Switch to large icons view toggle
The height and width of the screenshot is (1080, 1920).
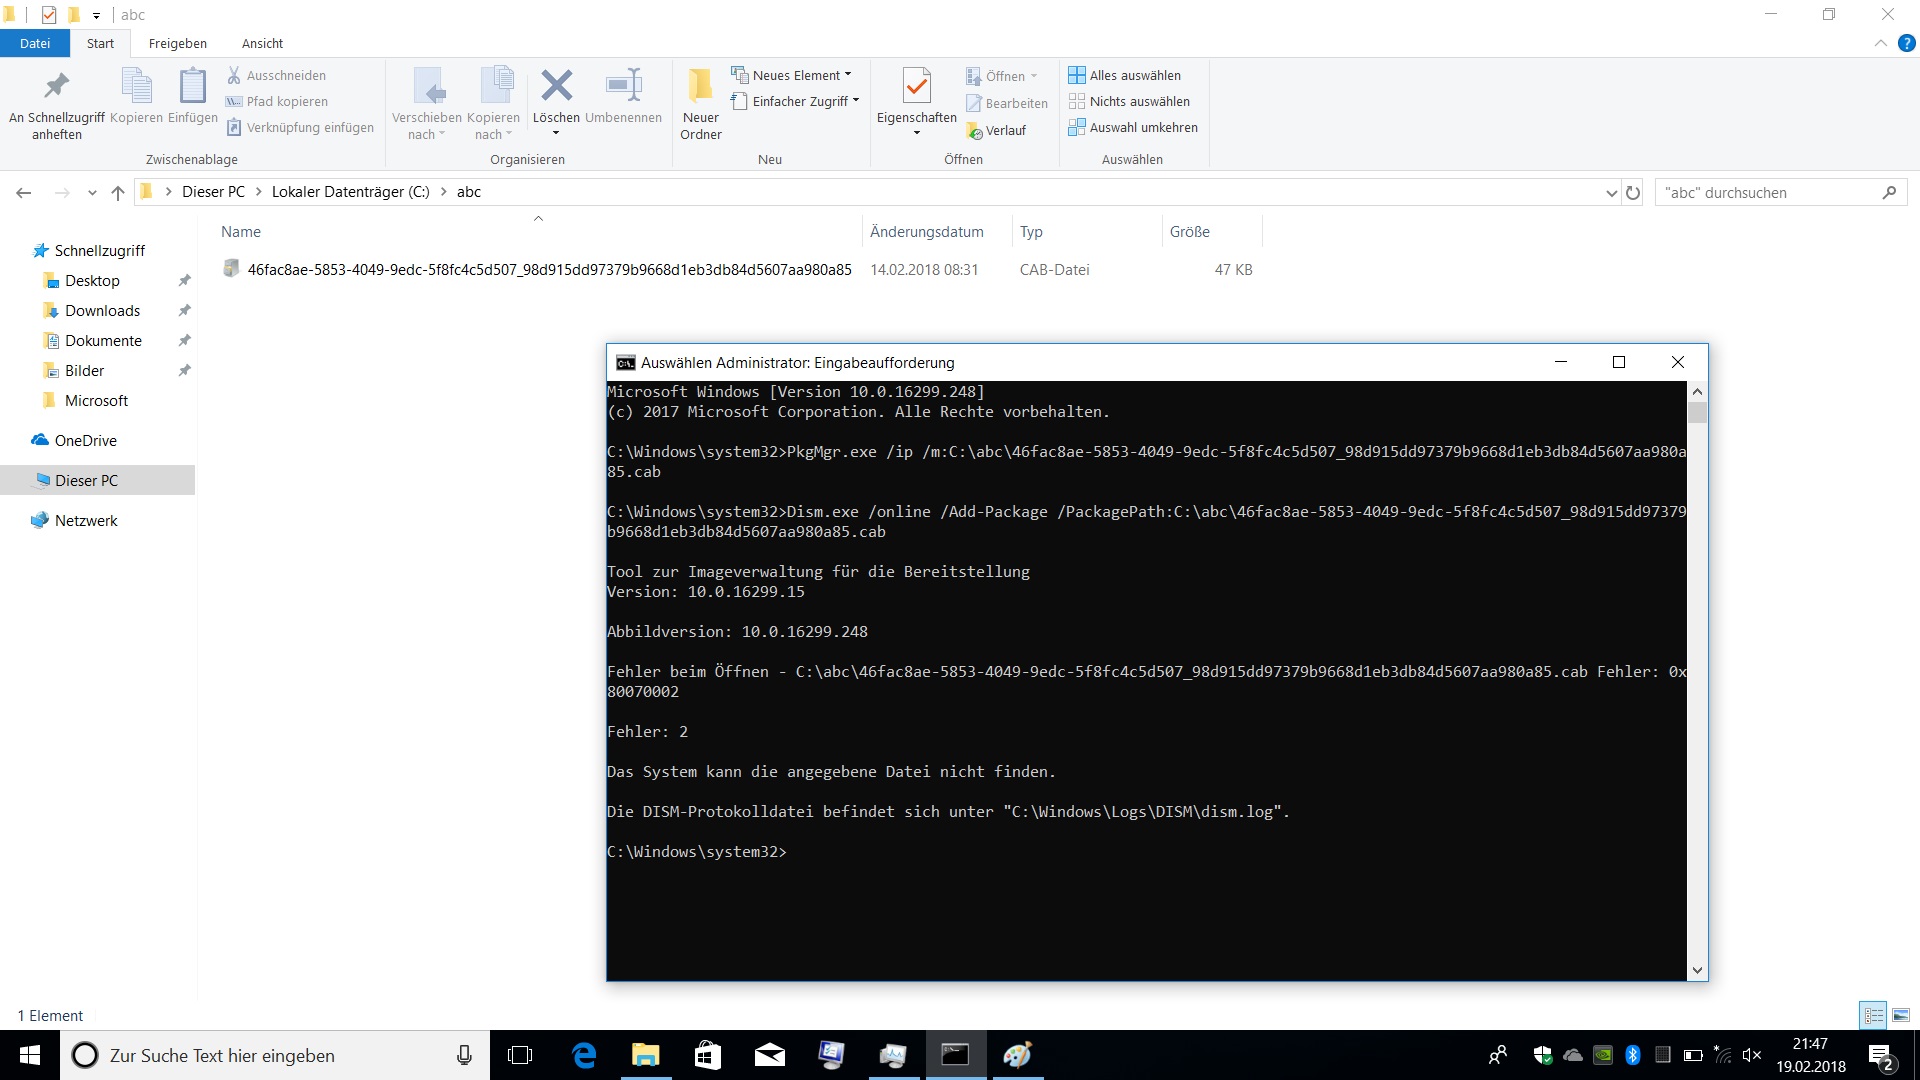pyautogui.click(x=1900, y=1015)
